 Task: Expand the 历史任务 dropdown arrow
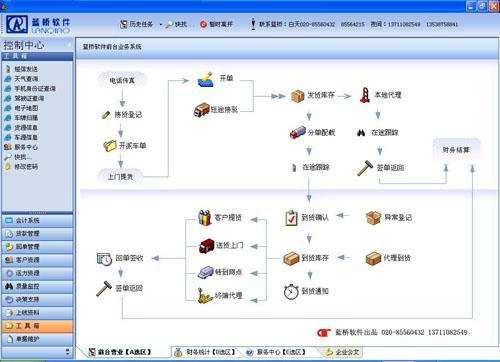[160, 24]
